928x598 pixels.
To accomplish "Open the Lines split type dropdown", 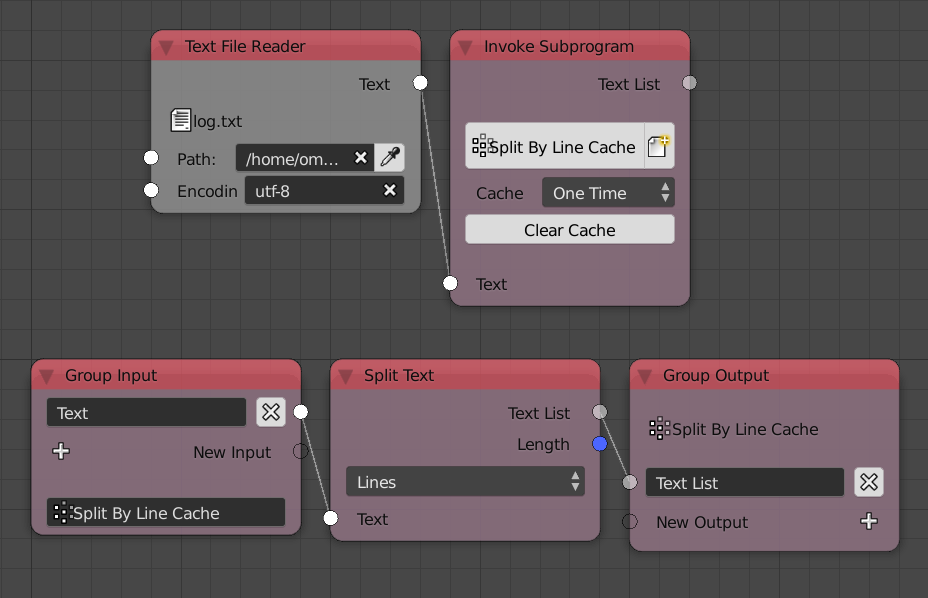I will (x=465, y=481).
